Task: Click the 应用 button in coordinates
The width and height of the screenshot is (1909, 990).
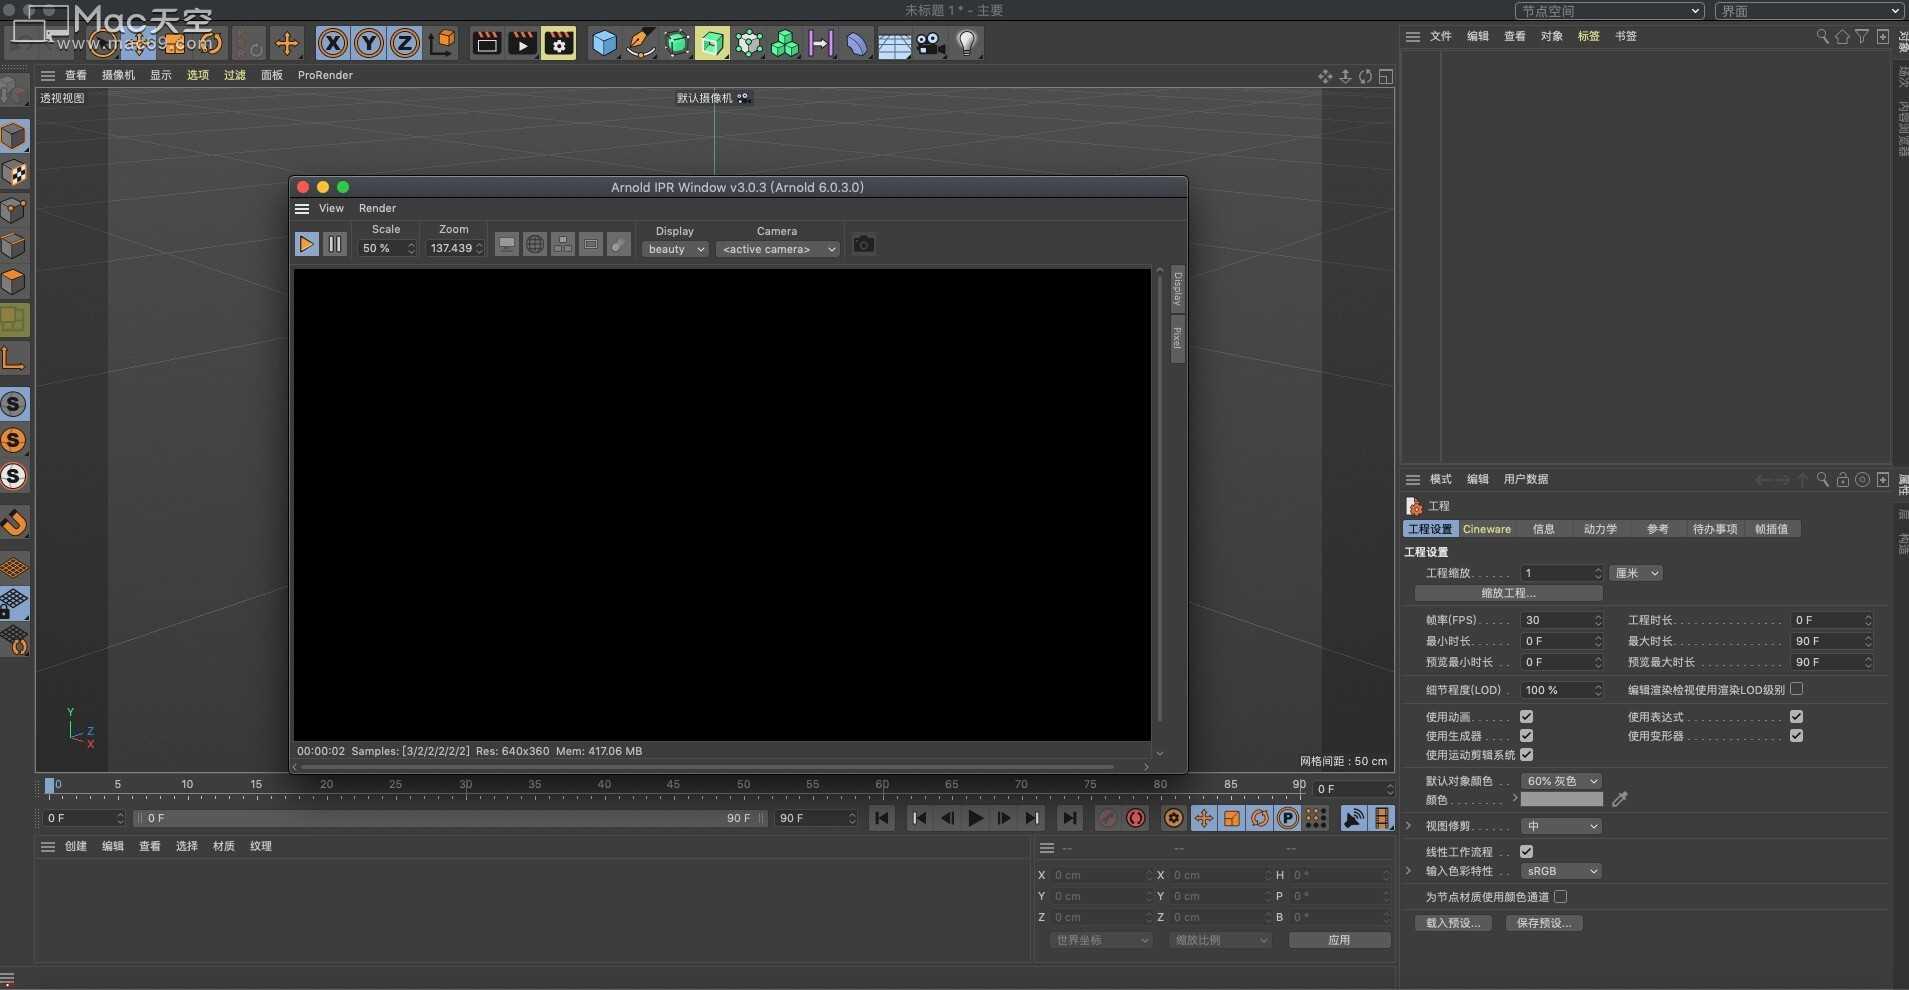Action: coord(1339,940)
